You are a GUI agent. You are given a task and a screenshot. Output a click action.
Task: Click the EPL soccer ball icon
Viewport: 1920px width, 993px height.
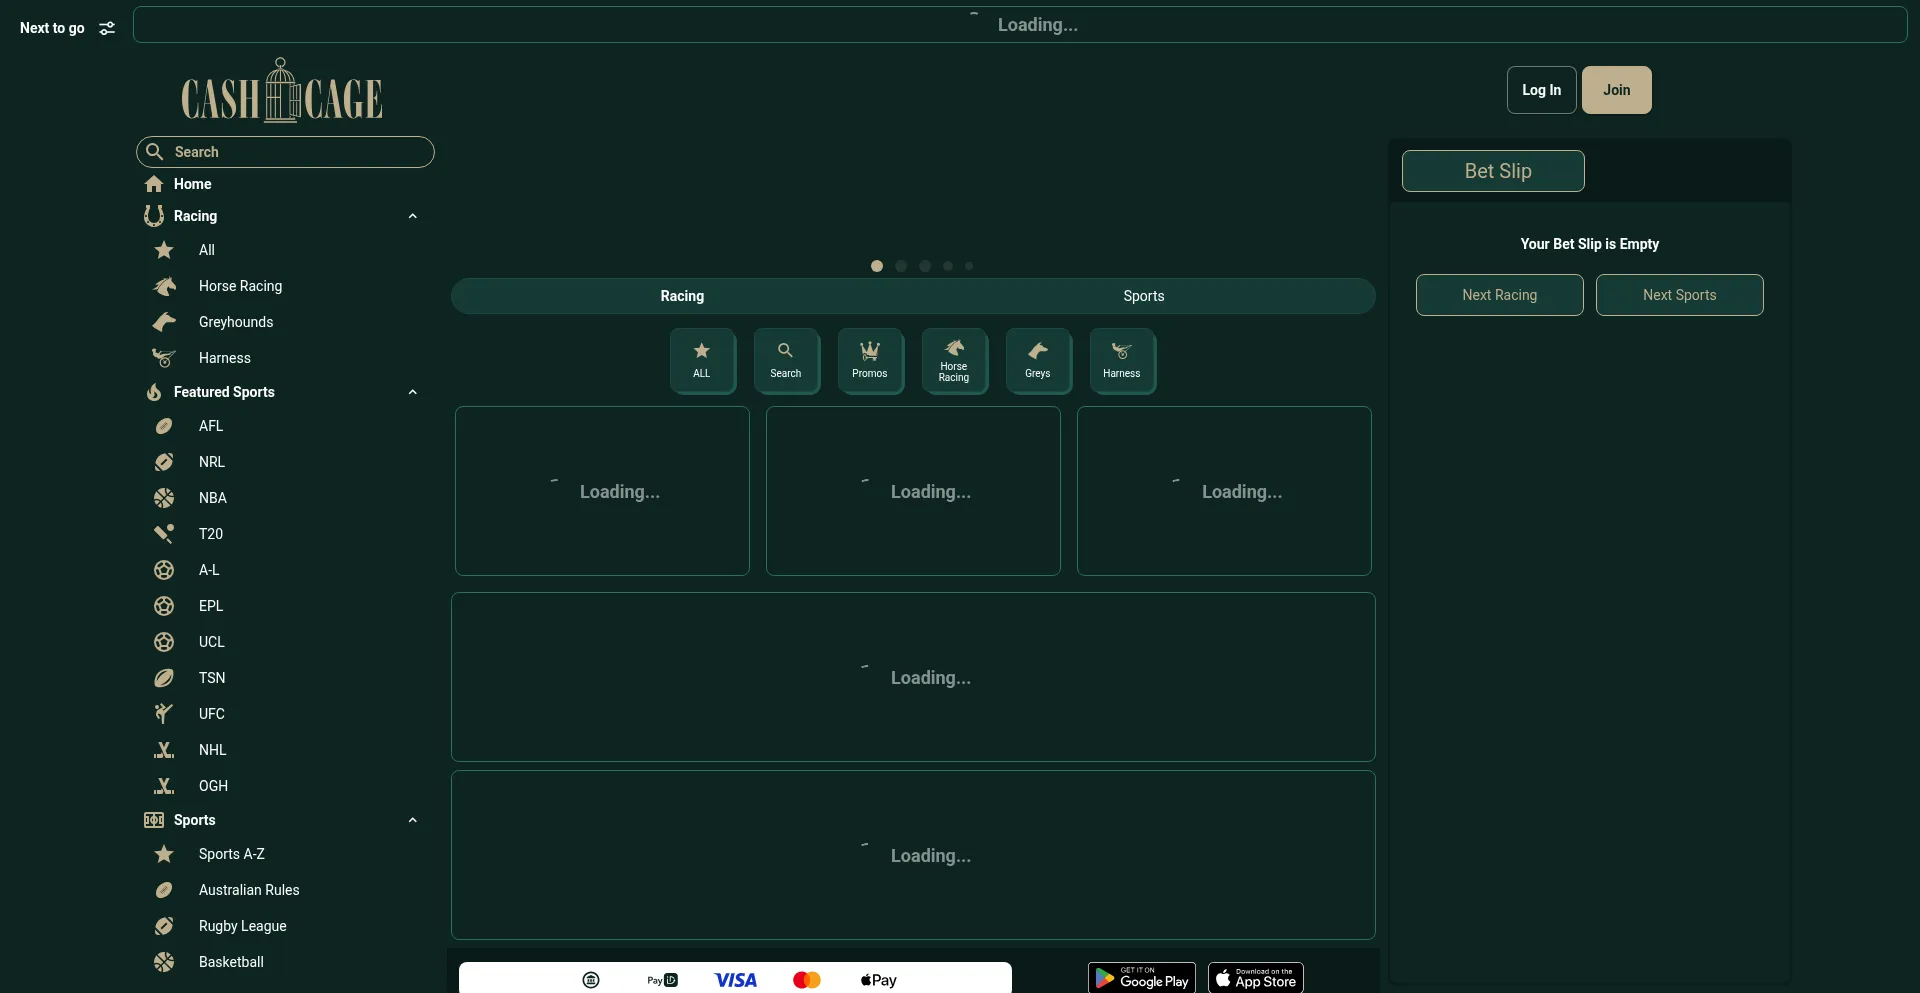pyautogui.click(x=164, y=606)
